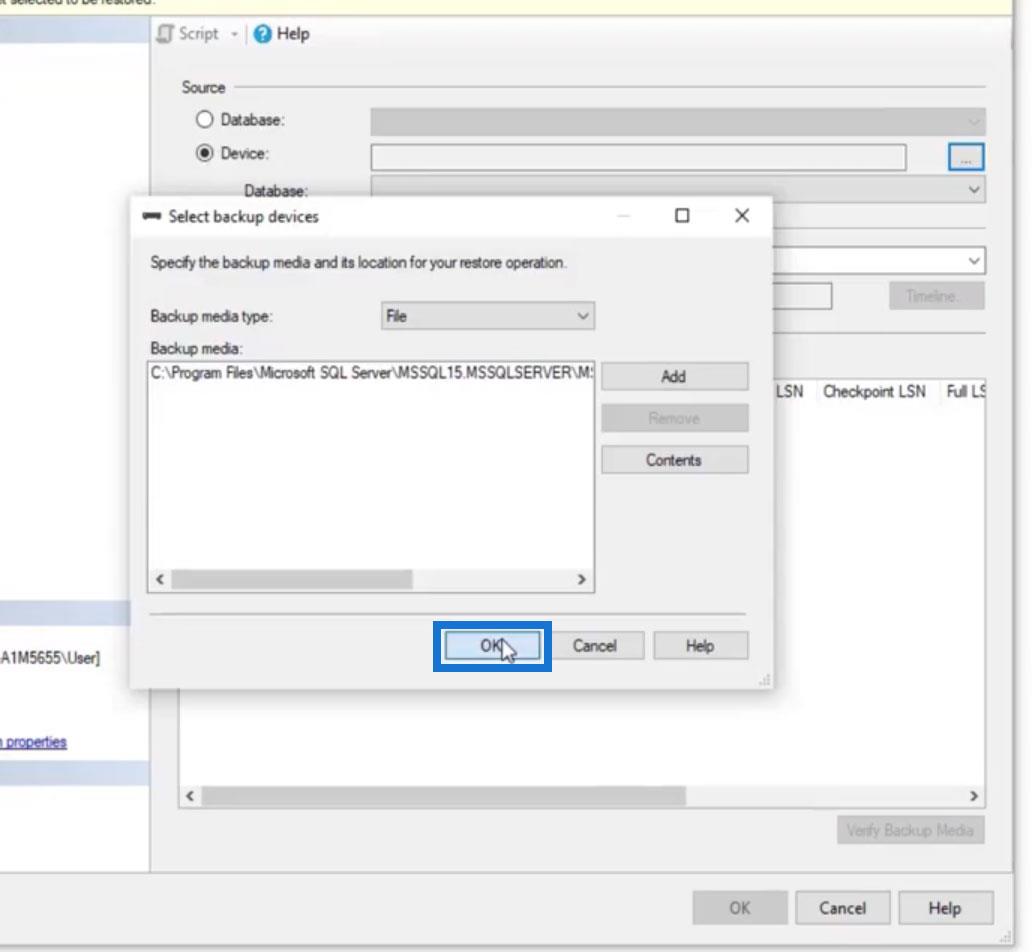
Task: Click the Script toolbar icon
Action: pos(165,34)
